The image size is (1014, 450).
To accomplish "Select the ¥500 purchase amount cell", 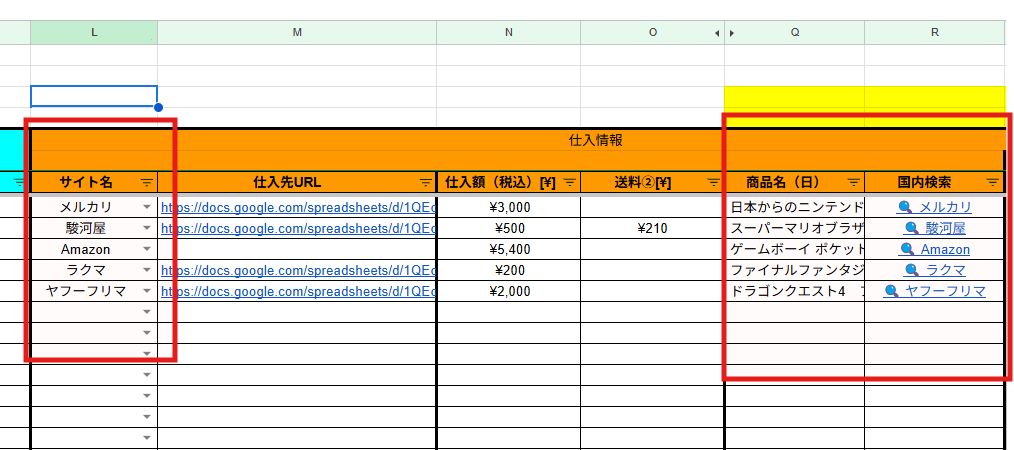I will tap(508, 228).
